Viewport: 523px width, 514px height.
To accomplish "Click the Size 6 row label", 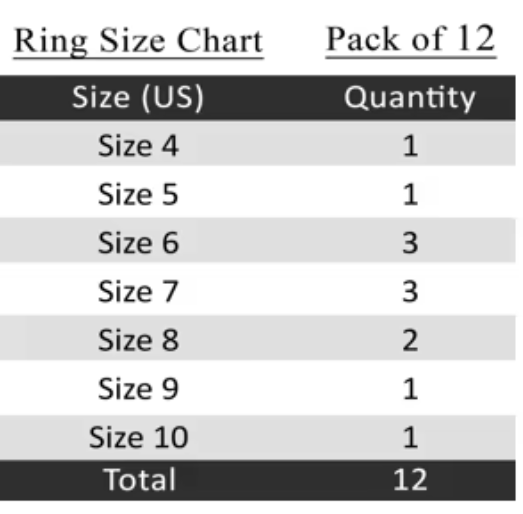I will (x=138, y=243).
